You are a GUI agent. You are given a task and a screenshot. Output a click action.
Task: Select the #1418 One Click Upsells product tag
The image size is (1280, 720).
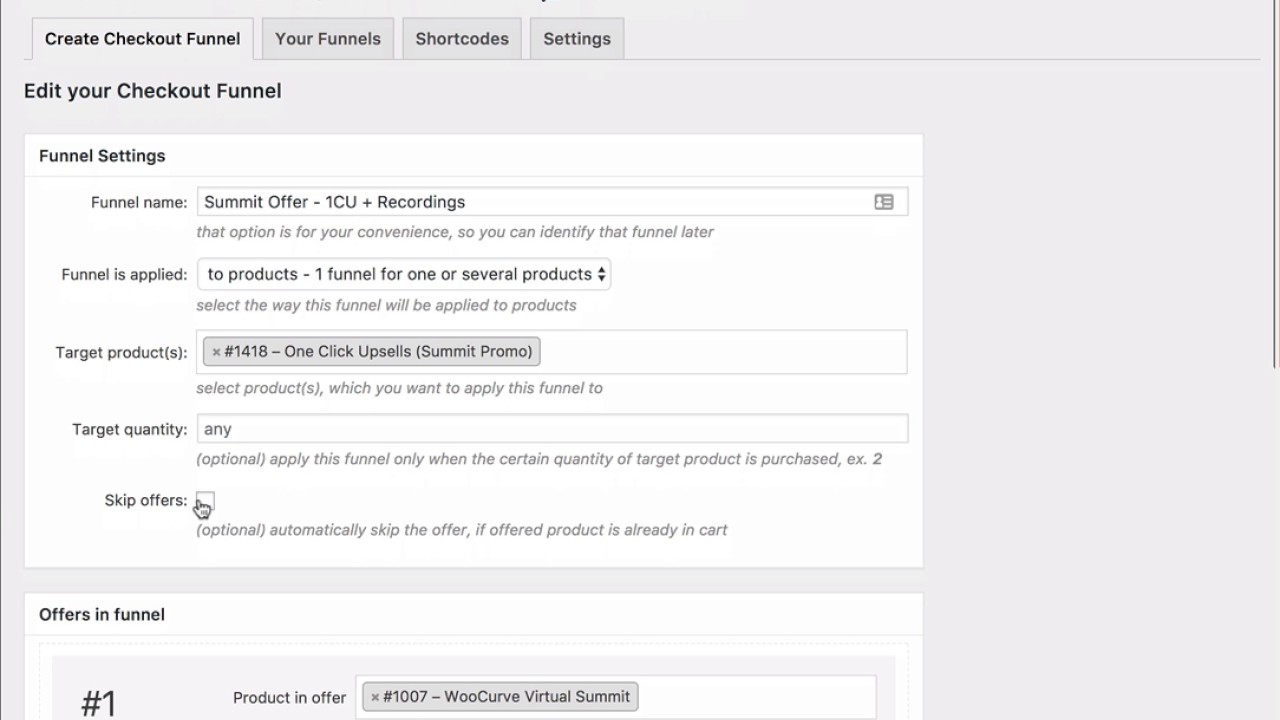[x=372, y=352]
